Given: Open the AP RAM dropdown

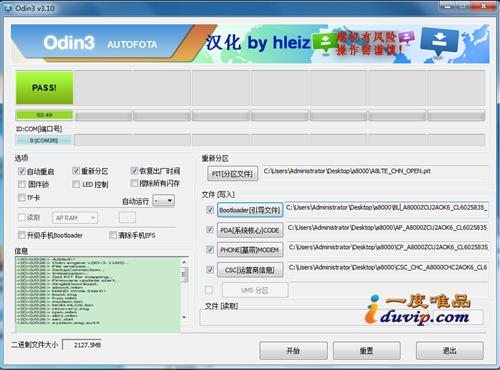Looking at the screenshot, I should [x=75, y=218].
